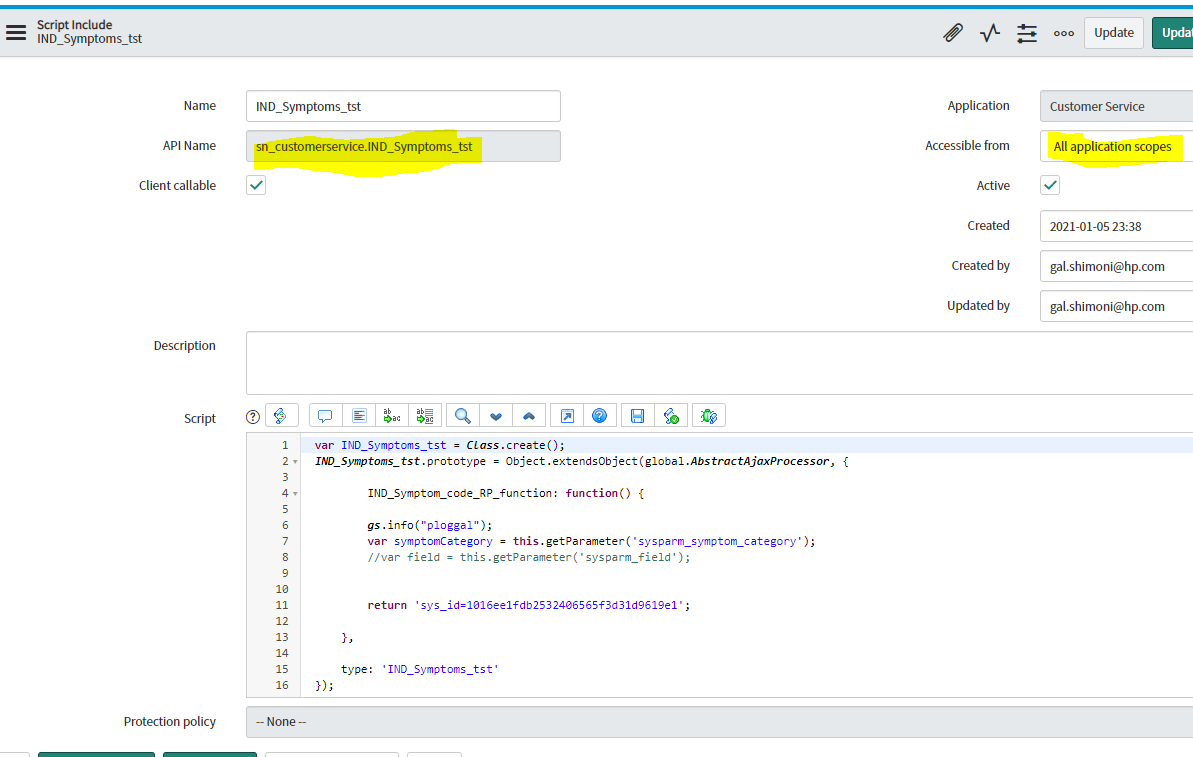Open the script debugger bug icon
The width and height of the screenshot is (1193, 757).
pos(709,416)
